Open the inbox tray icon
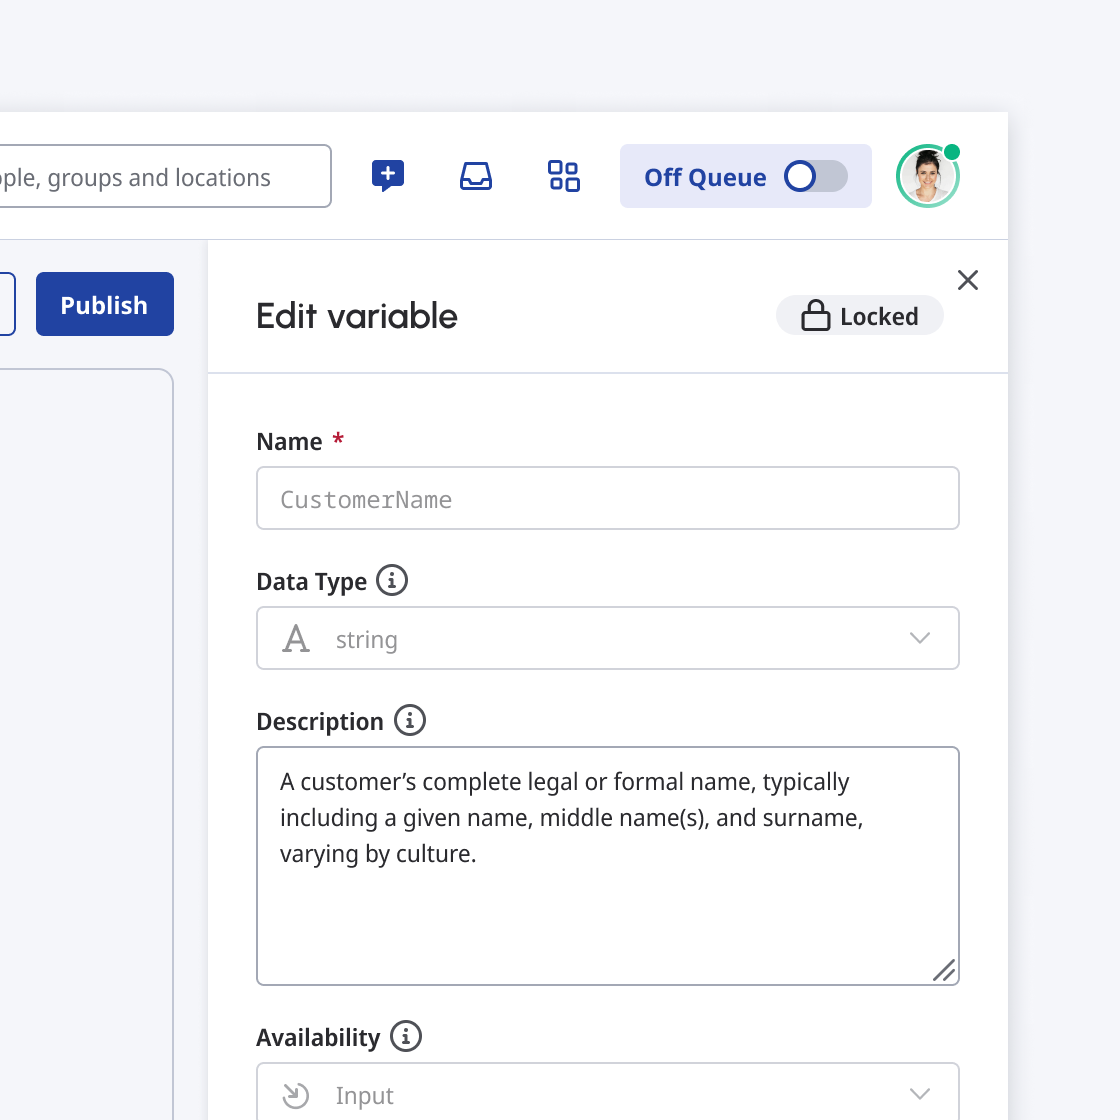This screenshot has width=1120, height=1120. tap(476, 176)
